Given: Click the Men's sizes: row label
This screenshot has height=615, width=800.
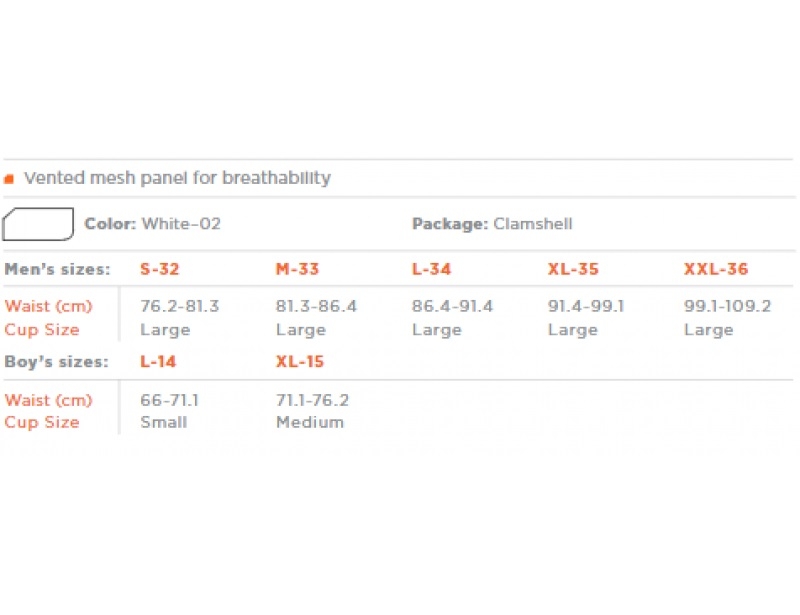Looking at the screenshot, I should point(58,269).
